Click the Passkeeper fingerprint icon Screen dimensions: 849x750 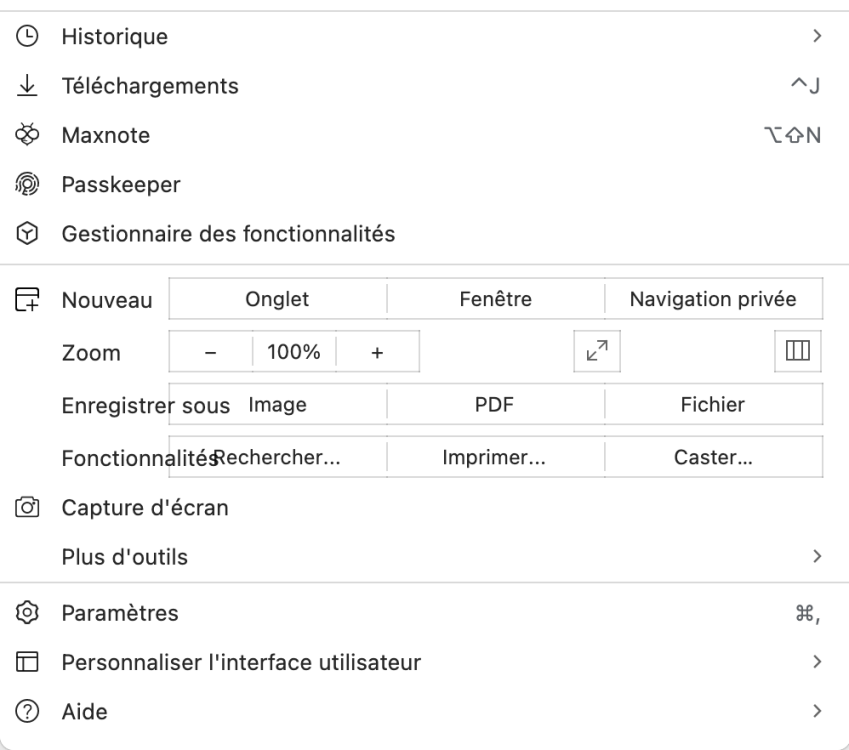27,184
